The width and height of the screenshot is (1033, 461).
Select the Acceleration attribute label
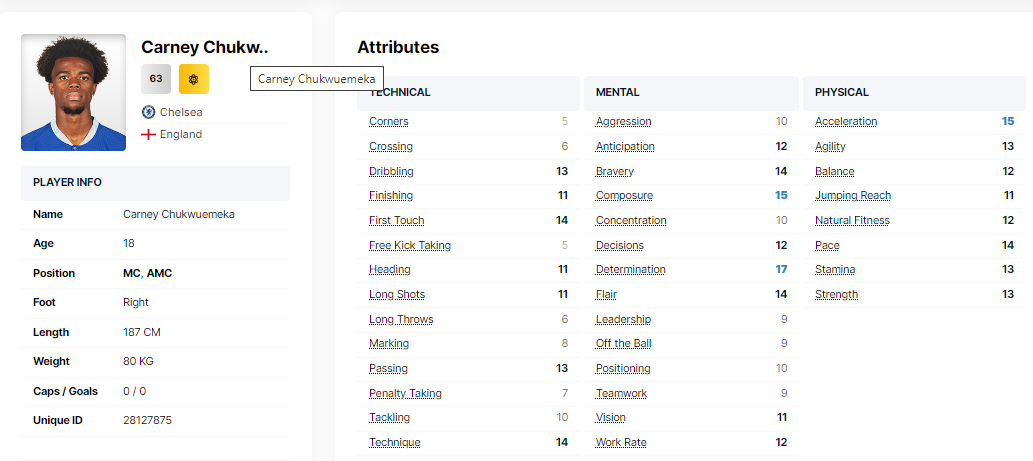point(846,121)
